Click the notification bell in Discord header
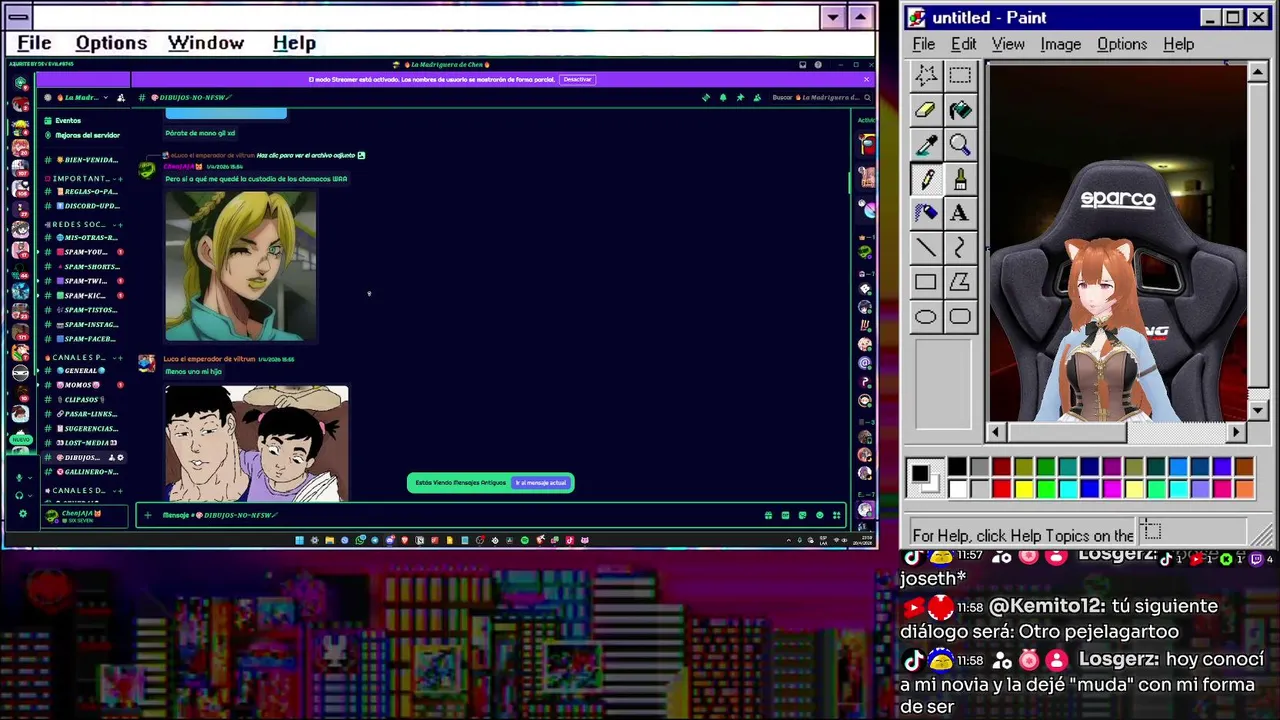The width and height of the screenshot is (1280, 720). click(723, 97)
